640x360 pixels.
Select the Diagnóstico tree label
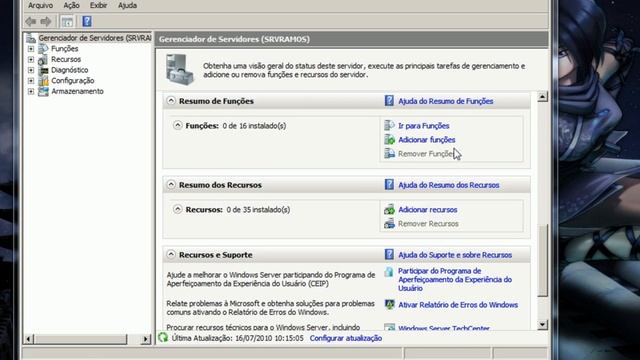point(69,70)
